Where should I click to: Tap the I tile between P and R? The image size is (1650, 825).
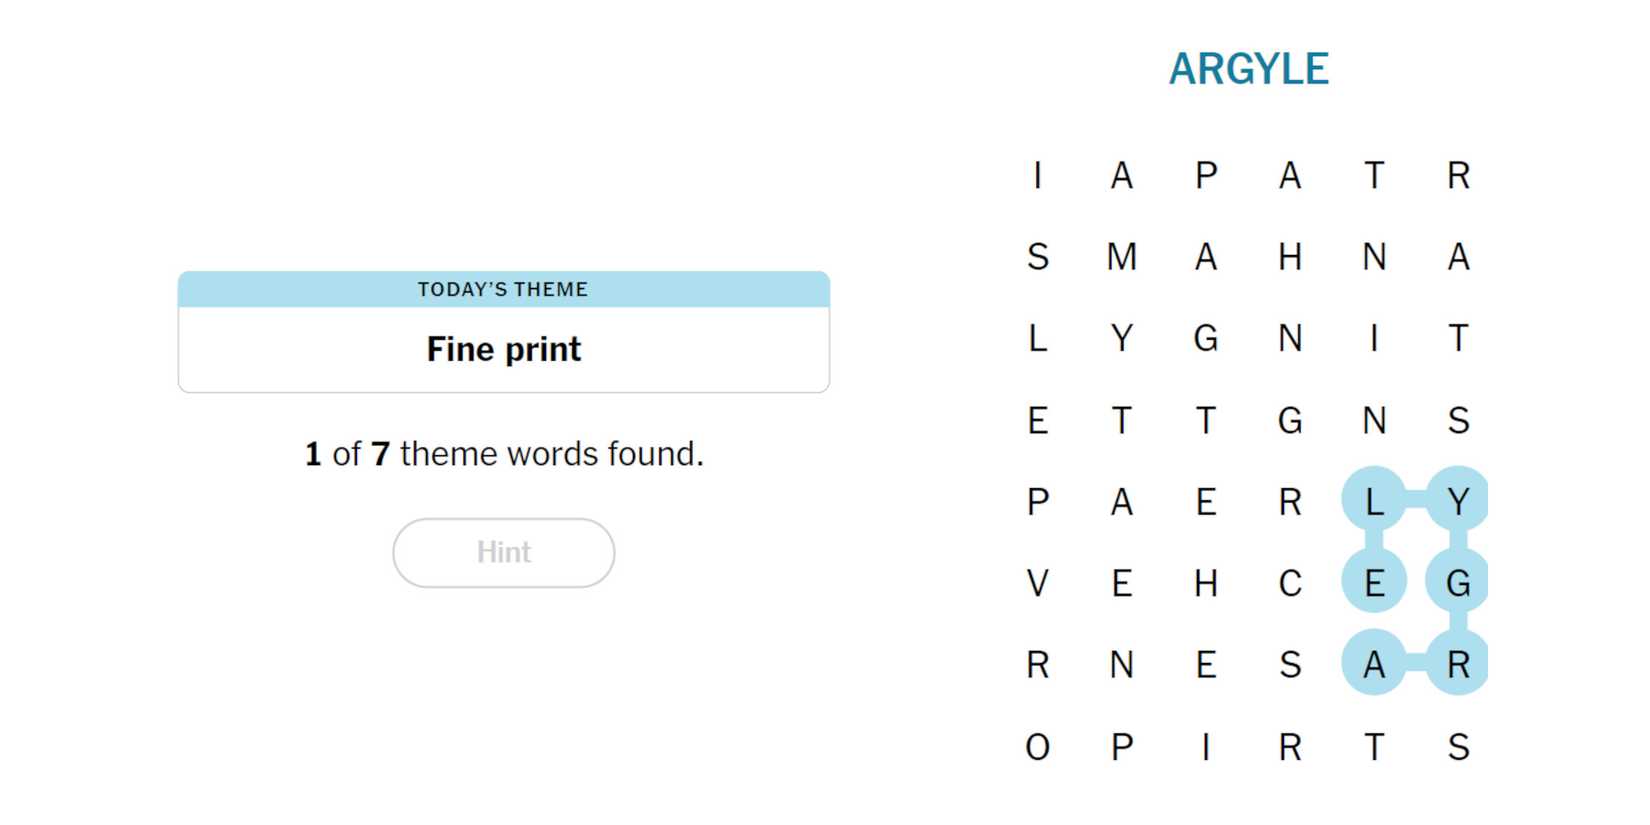pyautogui.click(x=1206, y=747)
